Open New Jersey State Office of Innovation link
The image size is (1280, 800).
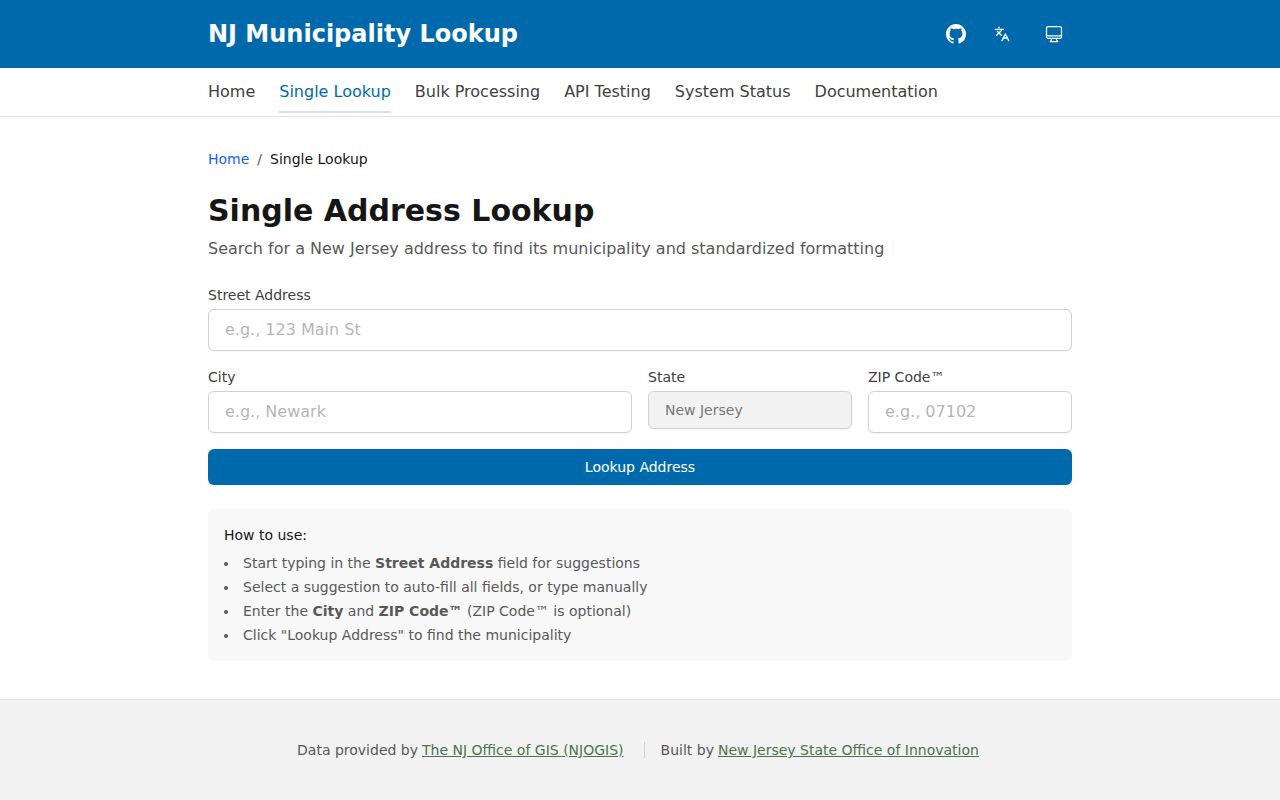pyautogui.click(x=848, y=750)
